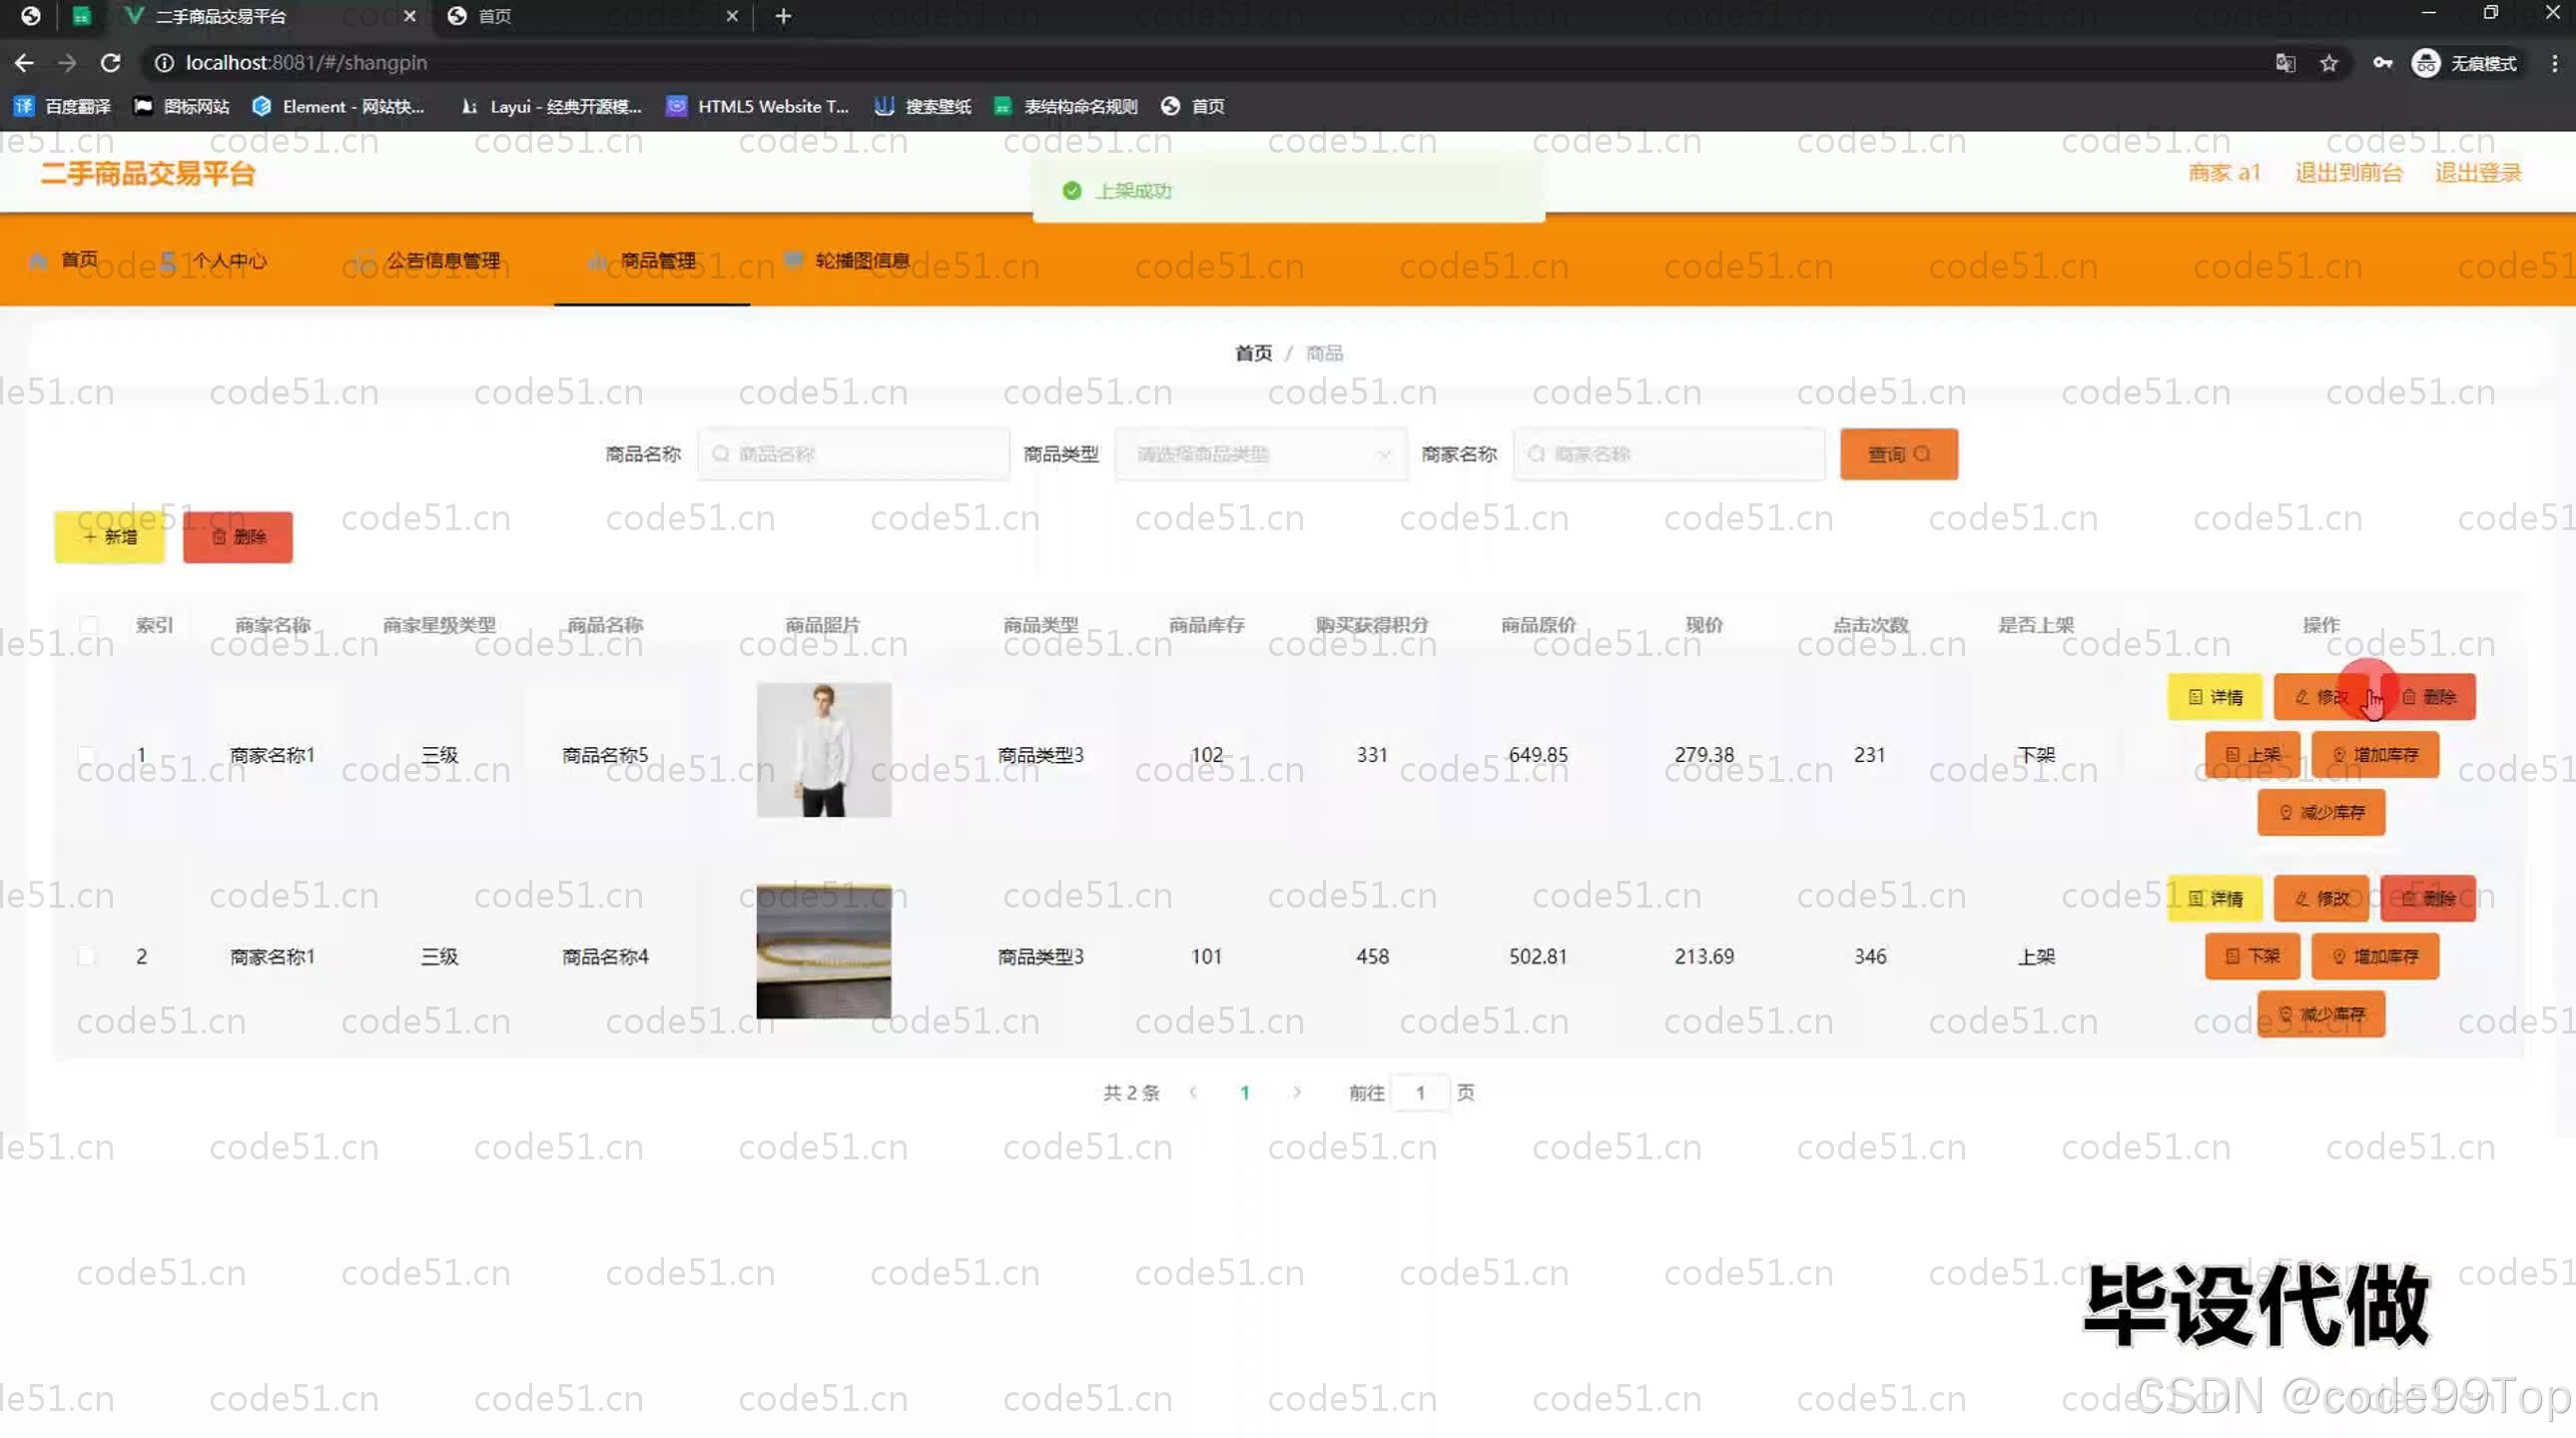Close the second 首页 browser tab

click(x=731, y=16)
